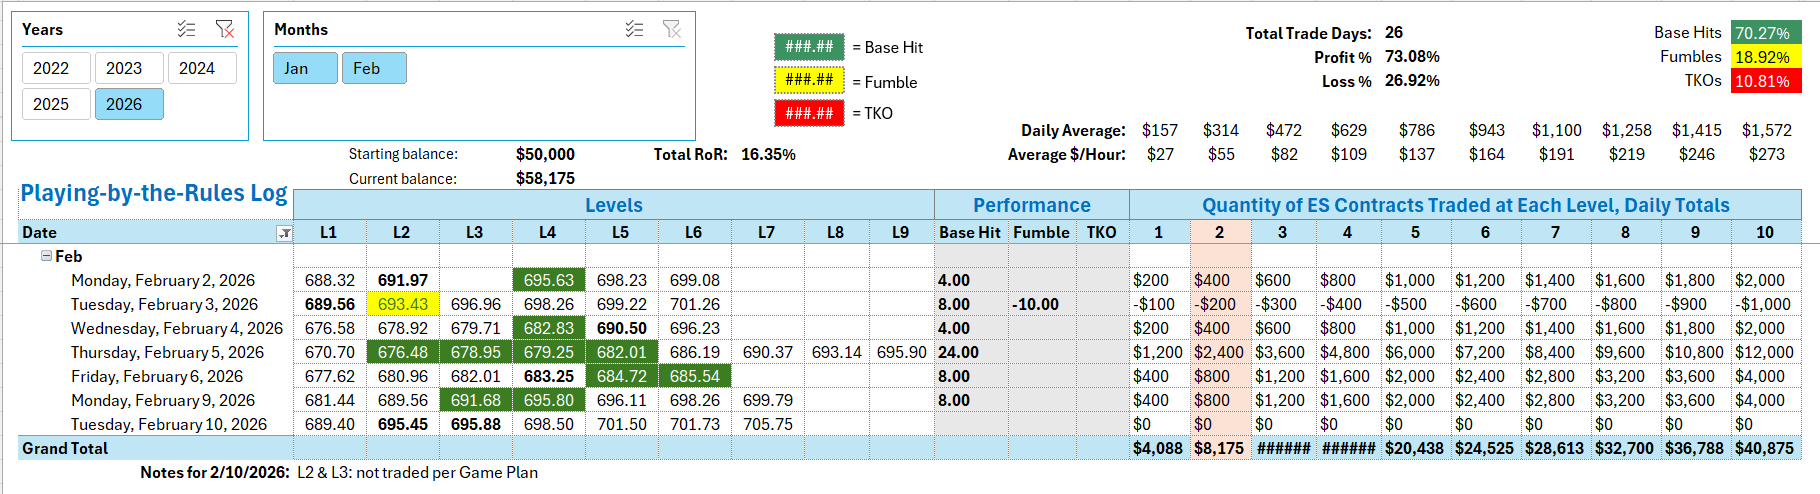The image size is (1820, 494).
Task: Select the Grand Total row label
Action: coord(65,448)
